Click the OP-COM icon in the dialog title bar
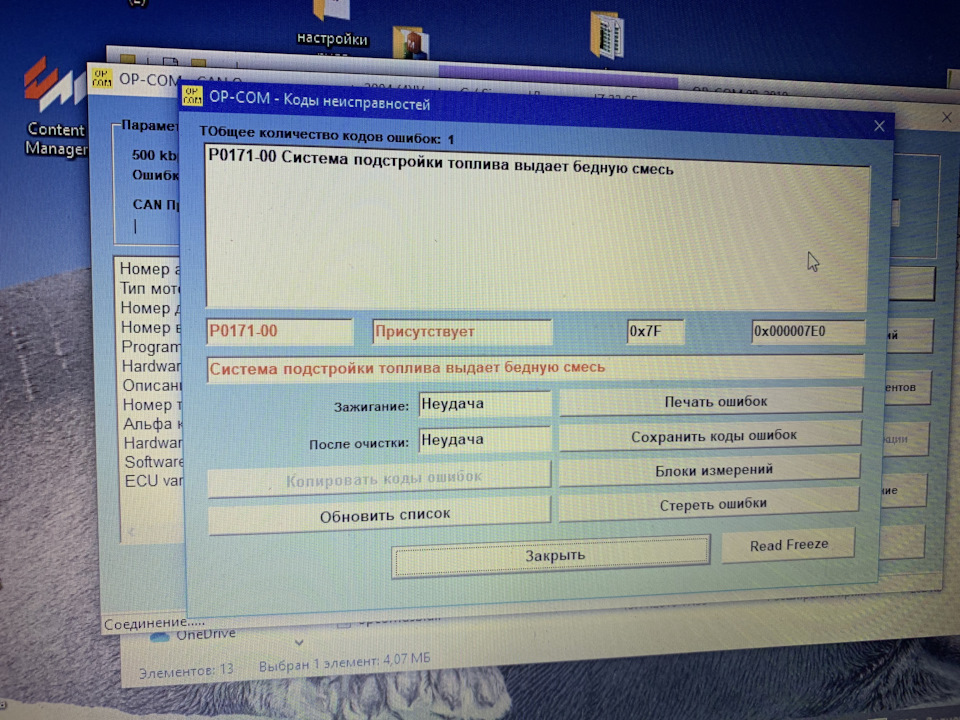Image resolution: width=960 pixels, height=720 pixels. [192, 96]
